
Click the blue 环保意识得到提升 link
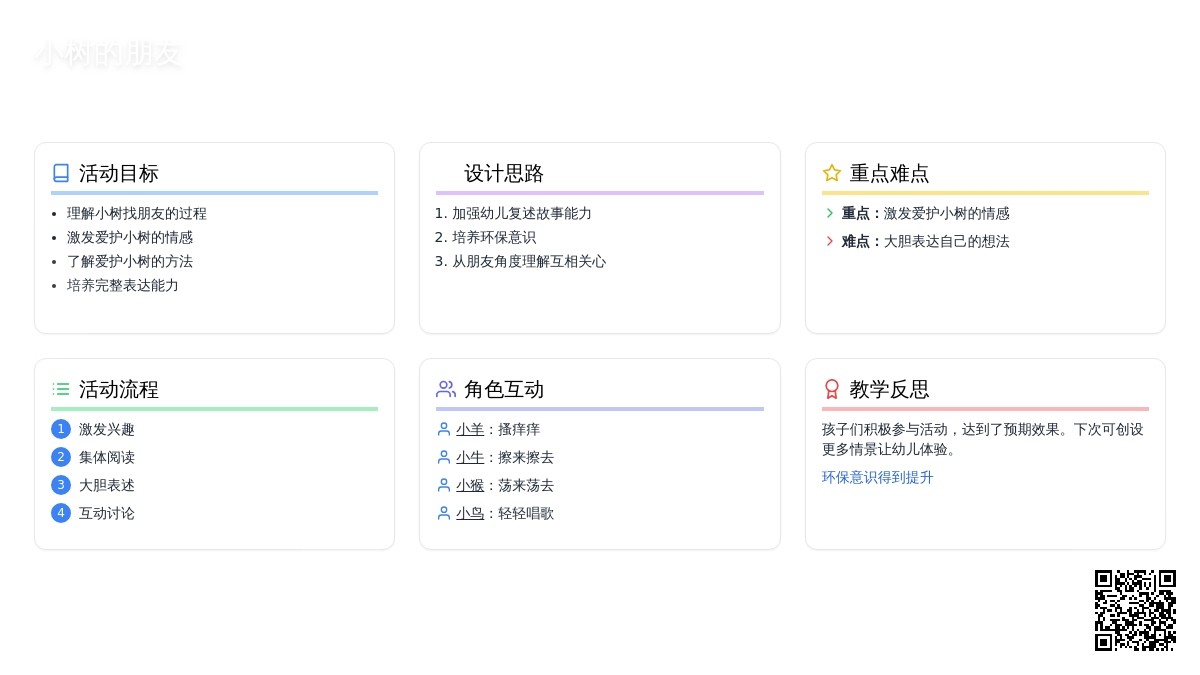tap(877, 477)
